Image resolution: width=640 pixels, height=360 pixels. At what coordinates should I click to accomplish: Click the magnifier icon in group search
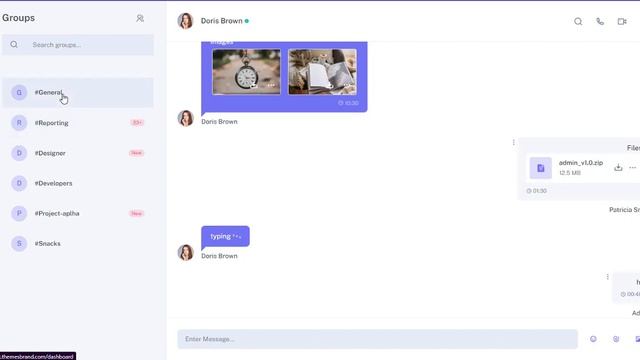[14, 44]
